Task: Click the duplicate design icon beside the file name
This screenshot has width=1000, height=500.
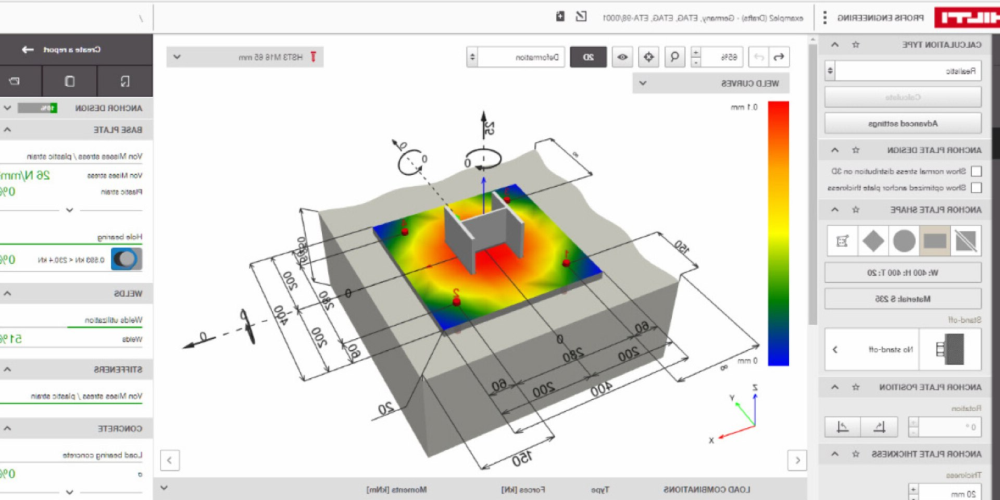Action: [561, 17]
